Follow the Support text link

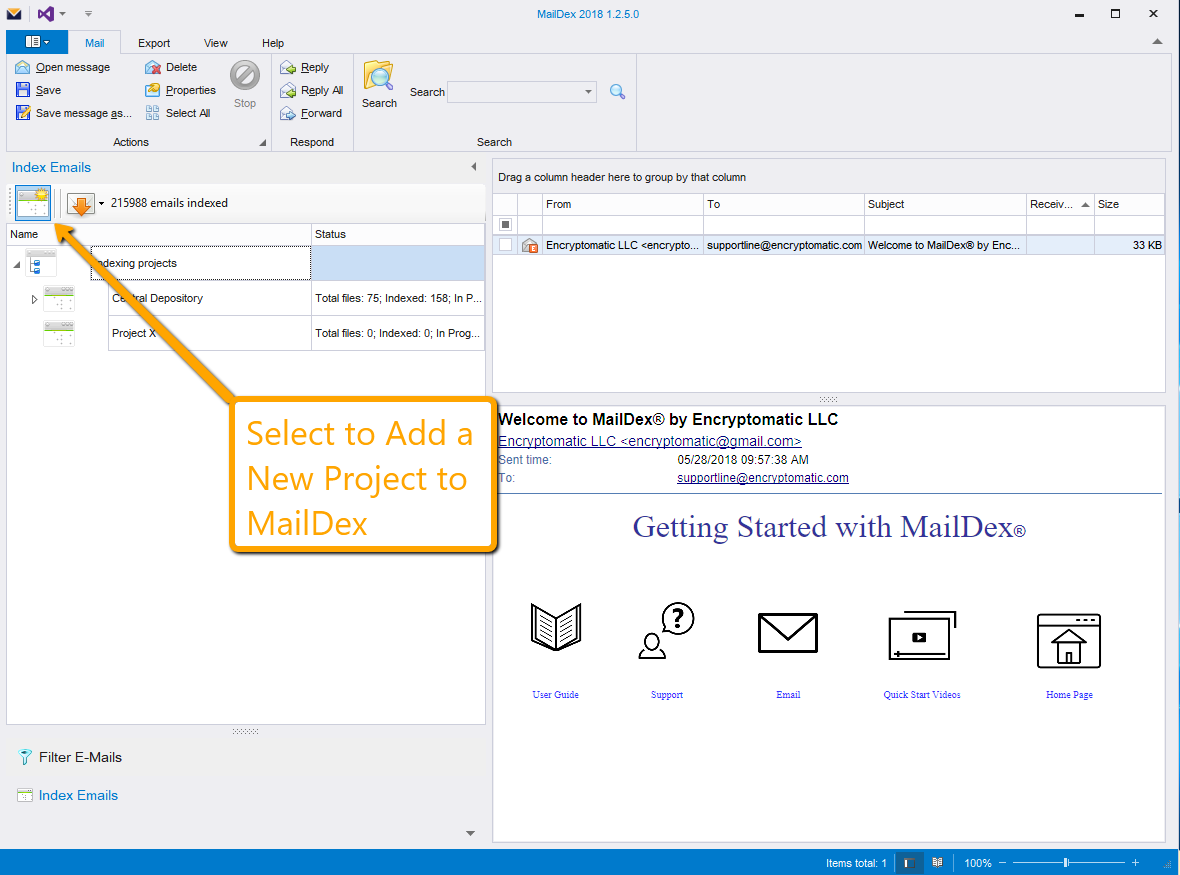(x=667, y=694)
